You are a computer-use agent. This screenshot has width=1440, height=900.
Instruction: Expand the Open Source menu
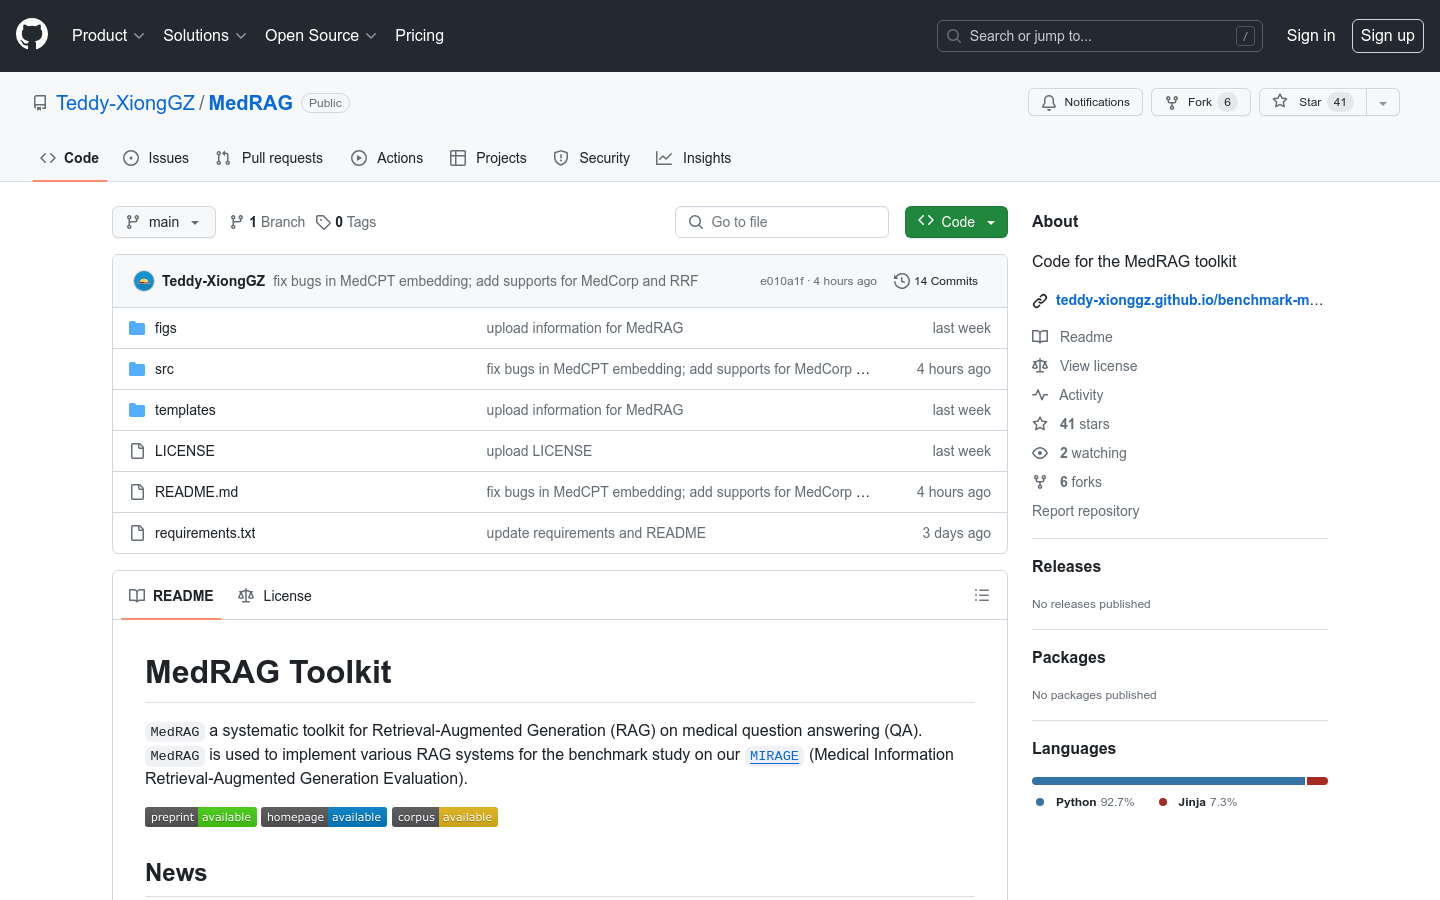point(320,35)
